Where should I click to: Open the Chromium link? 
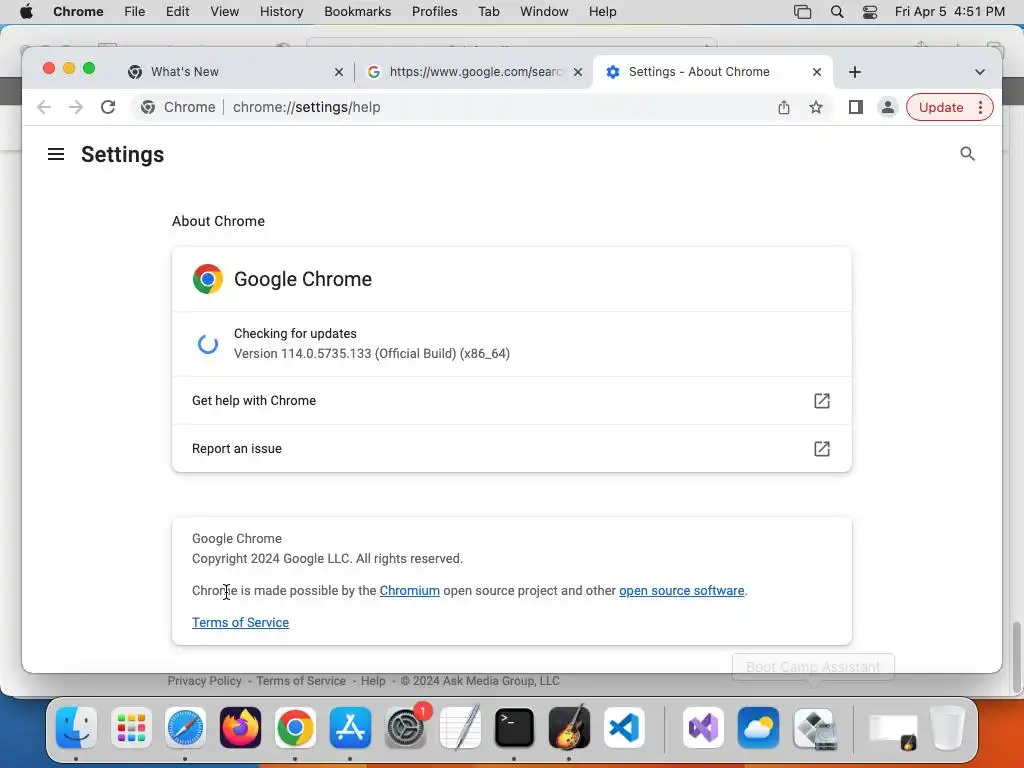(x=409, y=590)
